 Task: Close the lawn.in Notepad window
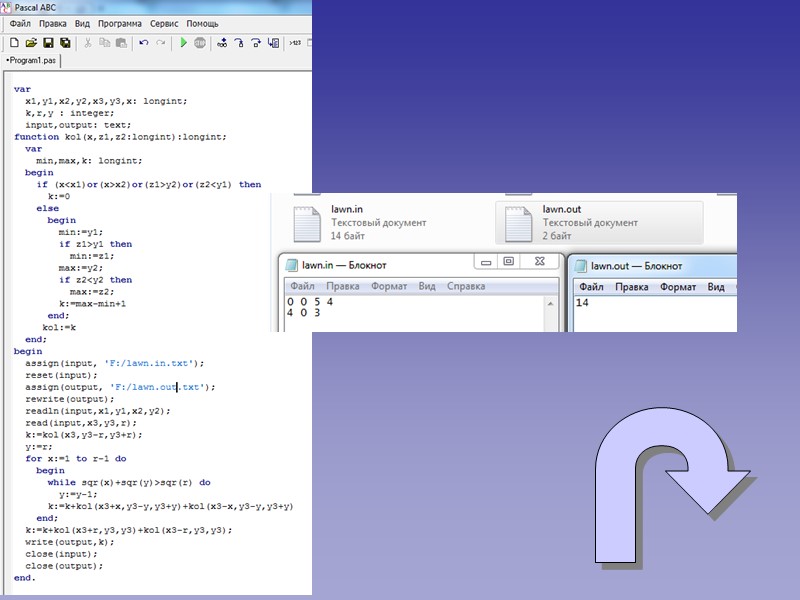pyautogui.click(x=540, y=262)
